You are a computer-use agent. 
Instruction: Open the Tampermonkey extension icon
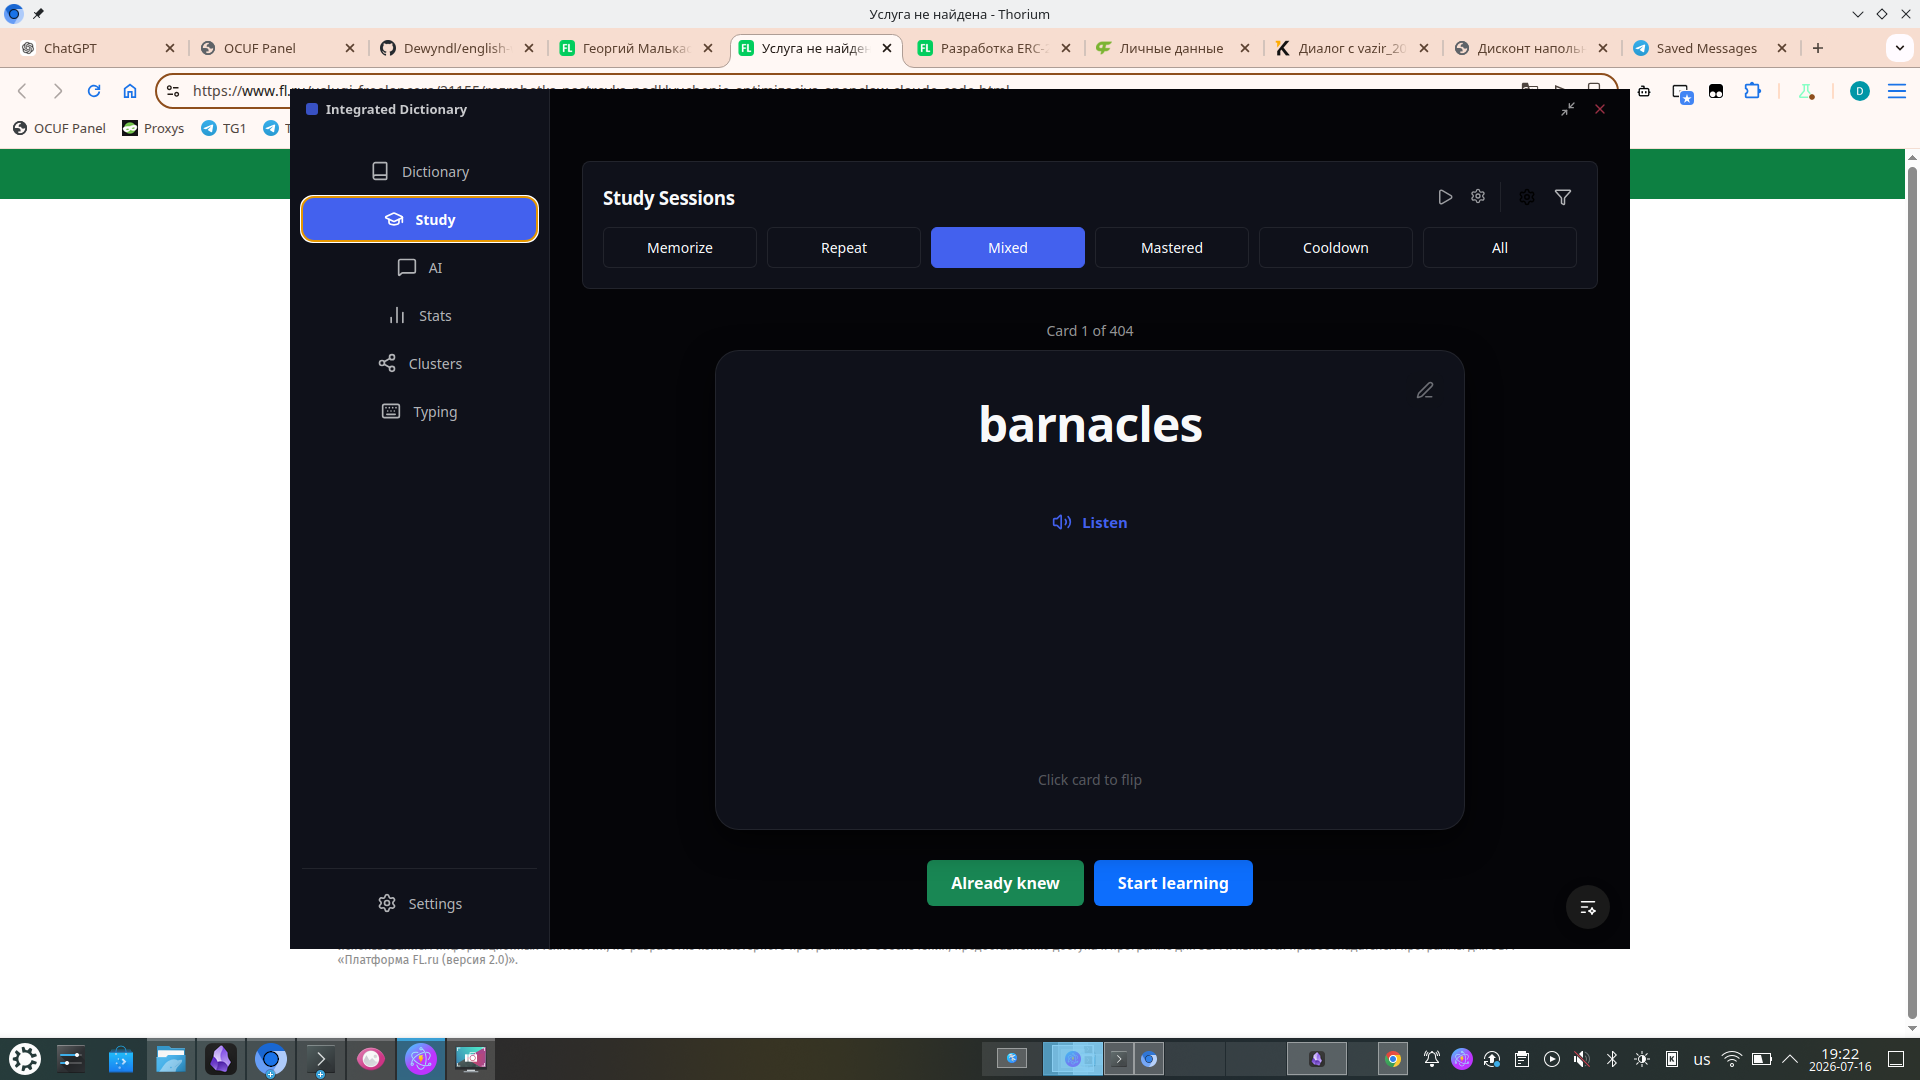(x=1716, y=91)
